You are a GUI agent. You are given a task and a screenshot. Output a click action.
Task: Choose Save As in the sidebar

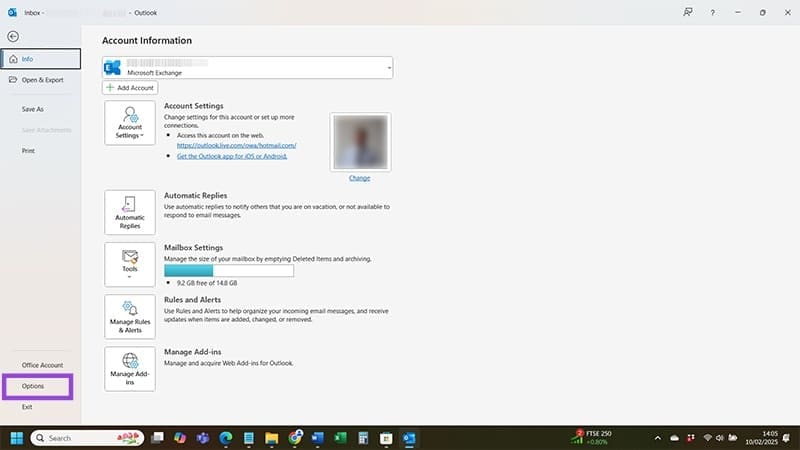click(x=33, y=109)
